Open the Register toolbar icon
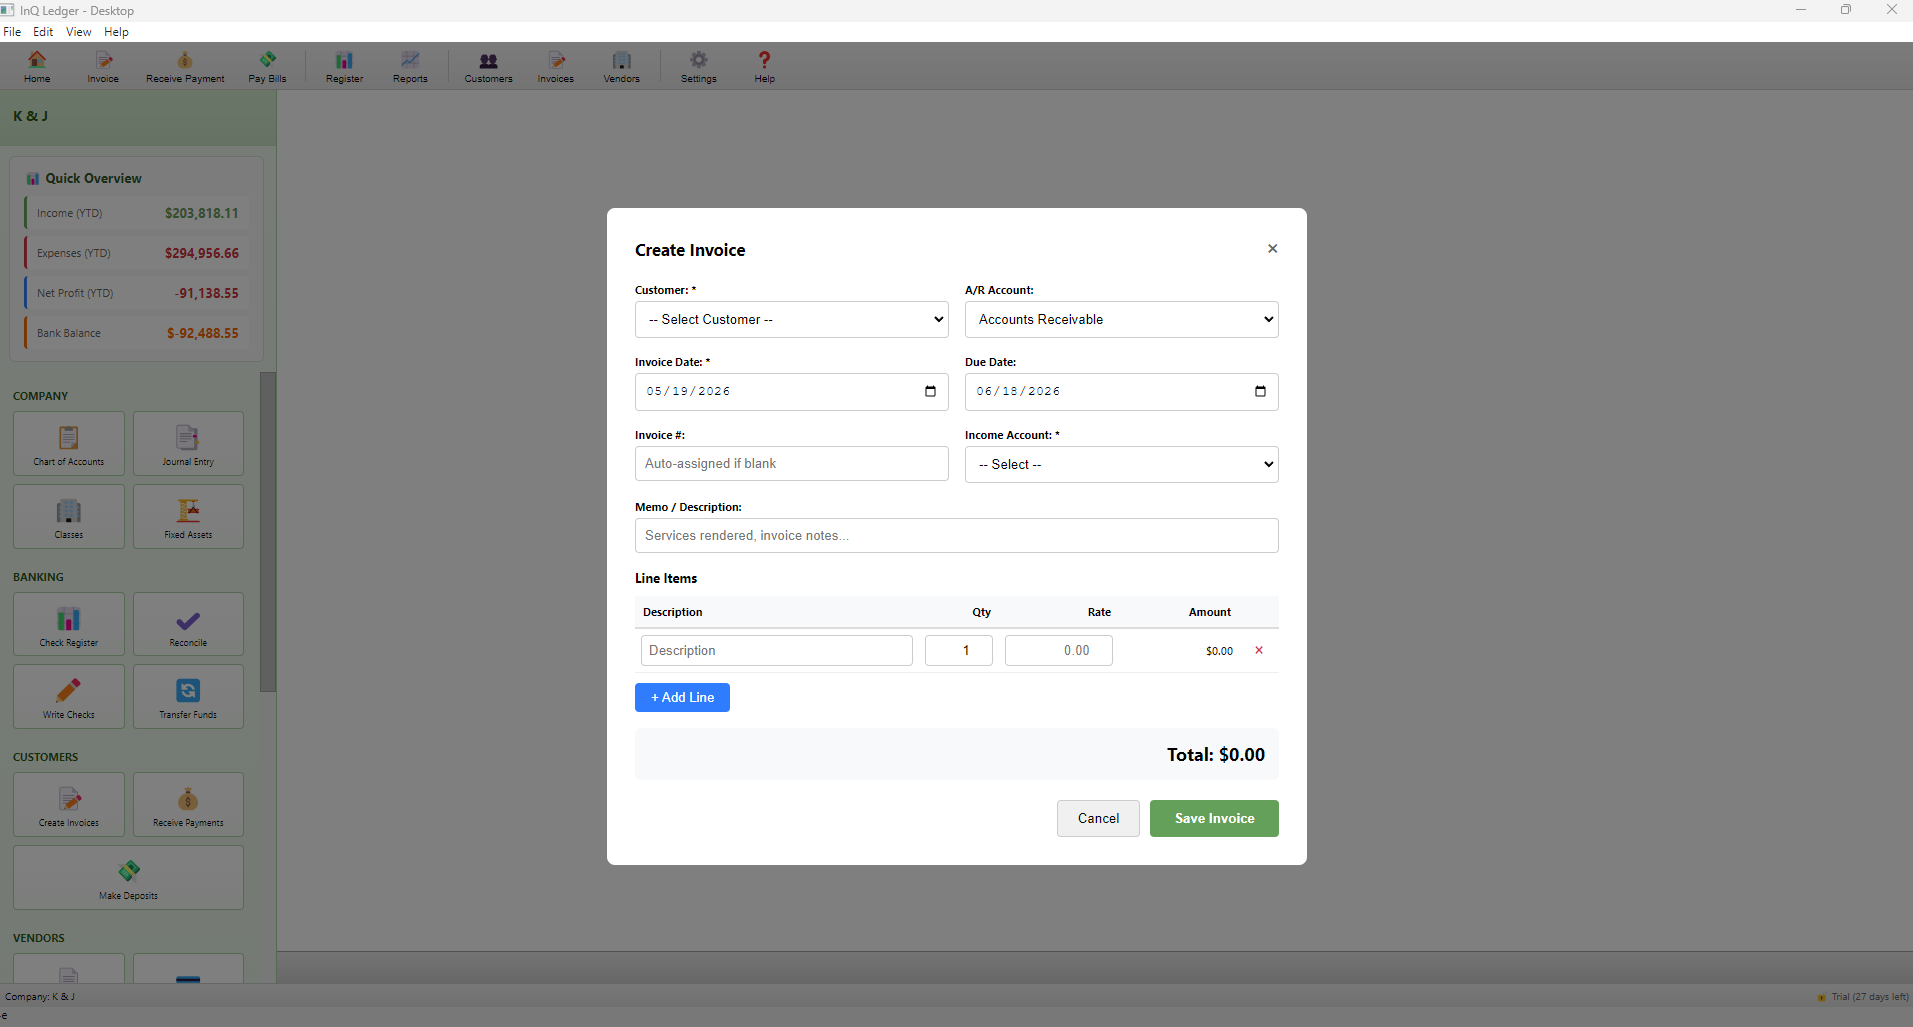This screenshot has height=1027, width=1913. [344, 66]
